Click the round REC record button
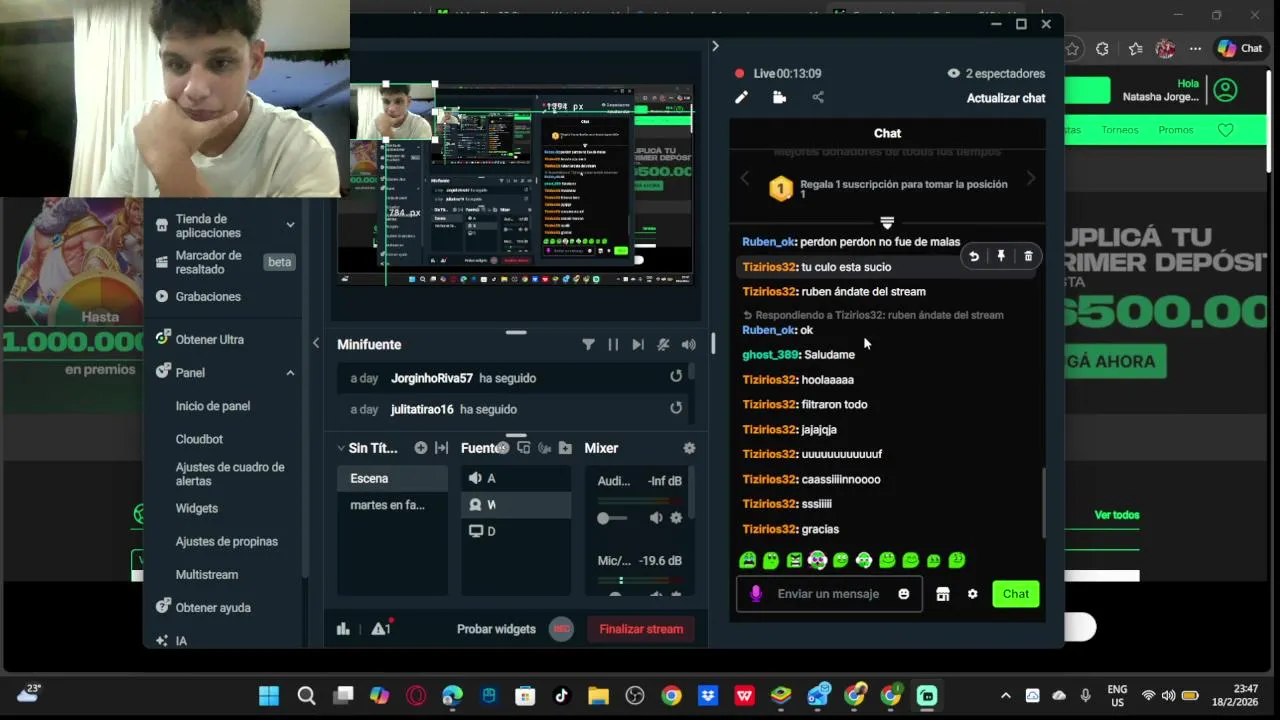The width and height of the screenshot is (1280, 720). tap(562, 629)
